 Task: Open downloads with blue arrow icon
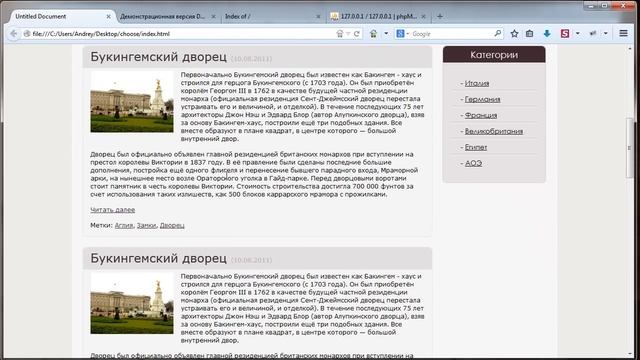point(547,34)
